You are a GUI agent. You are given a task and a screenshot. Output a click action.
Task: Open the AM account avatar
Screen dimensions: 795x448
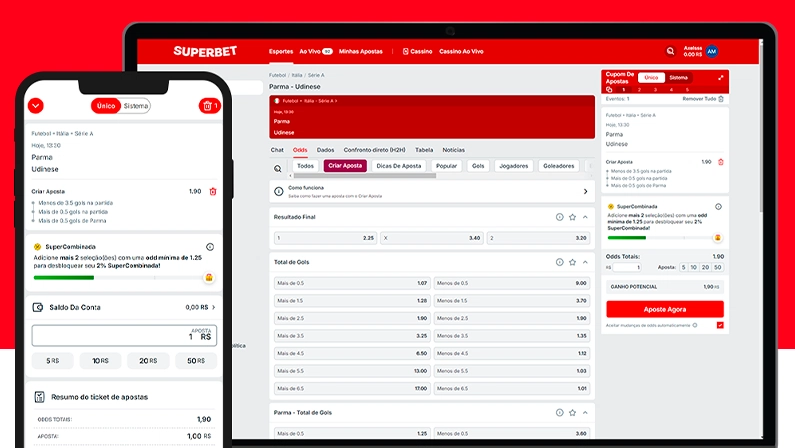712,51
